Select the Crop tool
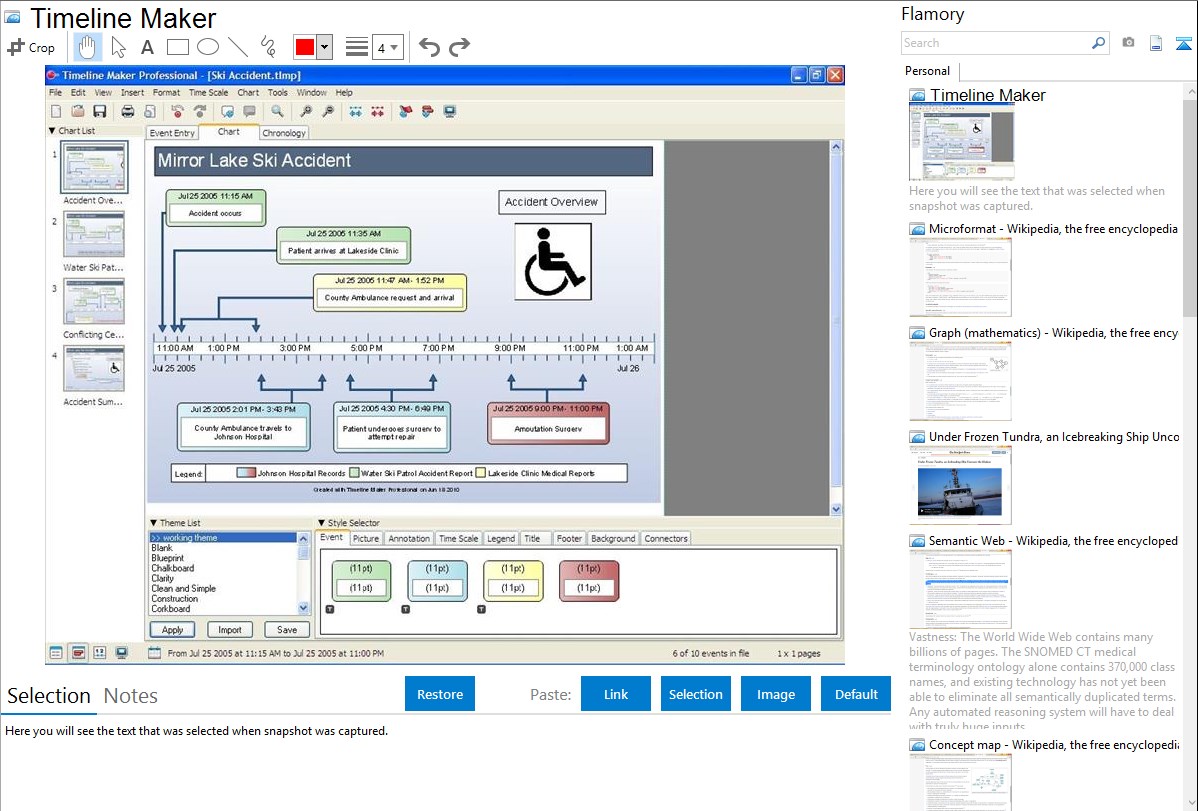 pos(31,47)
